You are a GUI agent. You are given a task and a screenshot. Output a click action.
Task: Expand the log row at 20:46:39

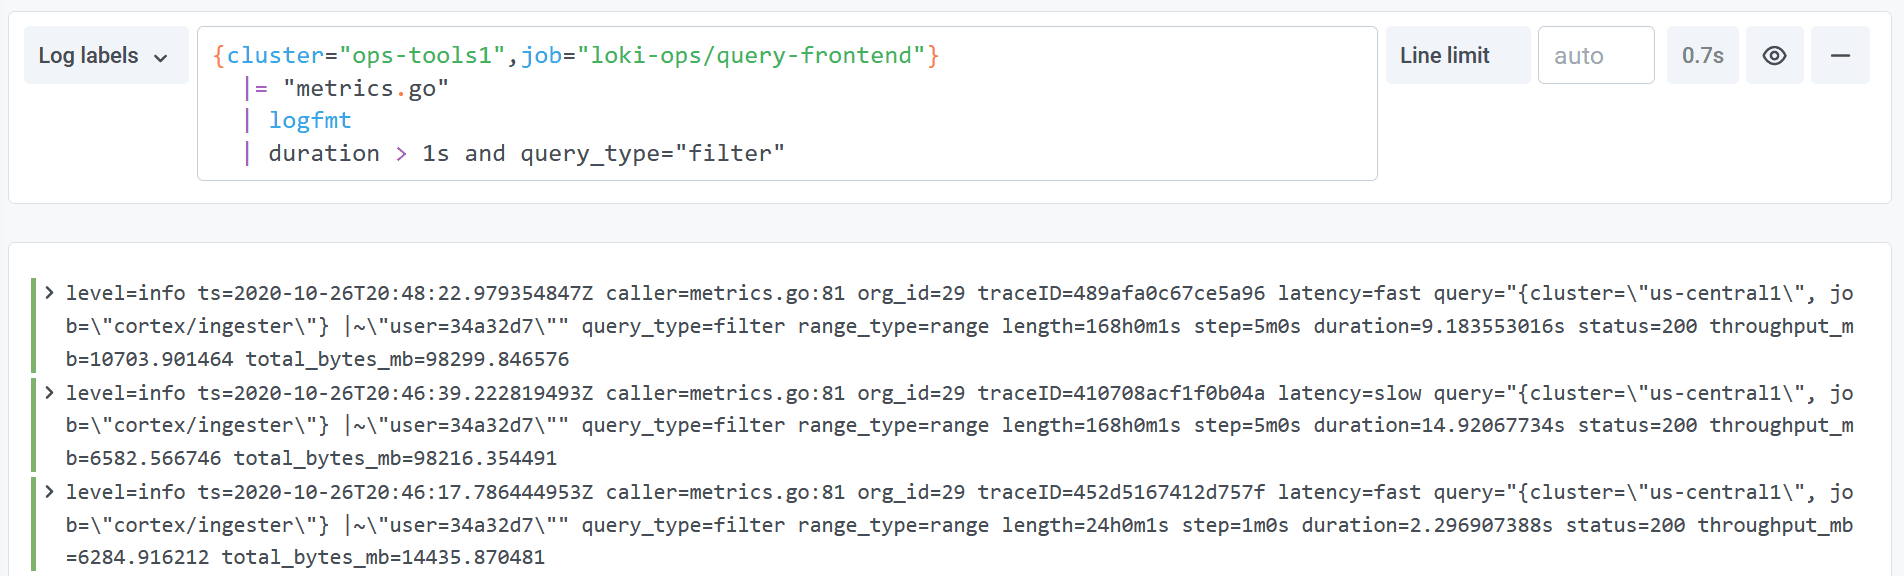[49, 393]
